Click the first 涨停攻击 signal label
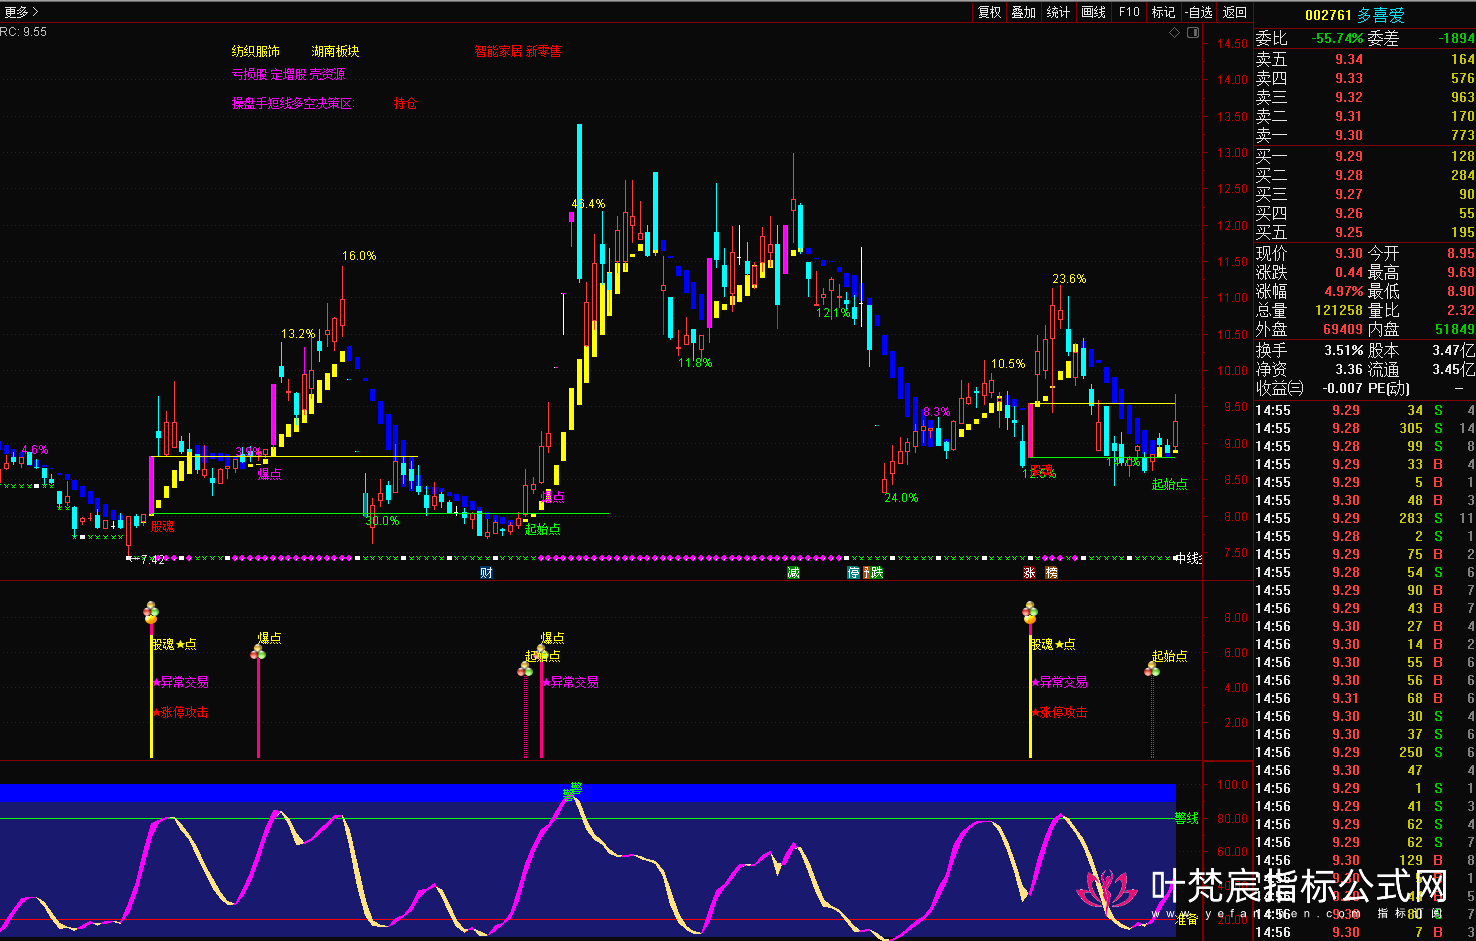The width and height of the screenshot is (1476, 941). [x=182, y=713]
